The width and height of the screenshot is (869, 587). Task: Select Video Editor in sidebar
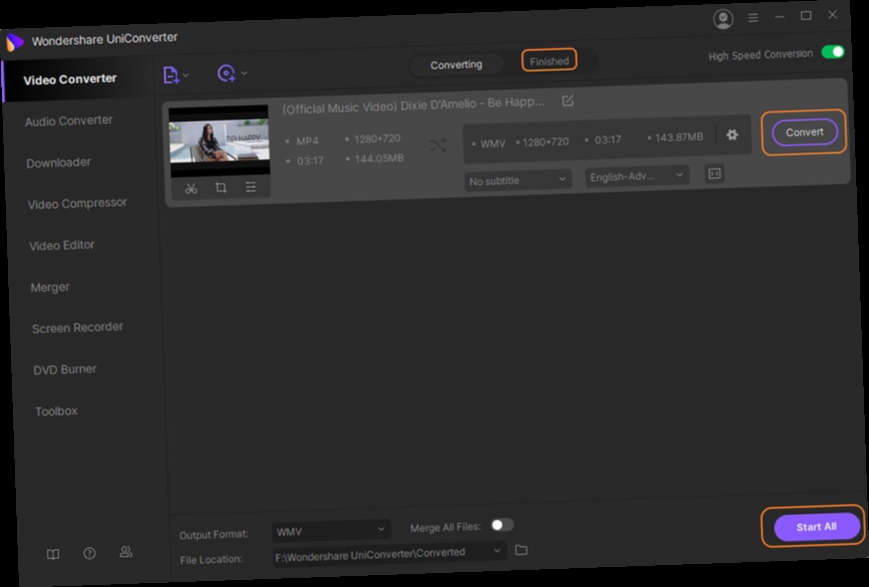62,245
